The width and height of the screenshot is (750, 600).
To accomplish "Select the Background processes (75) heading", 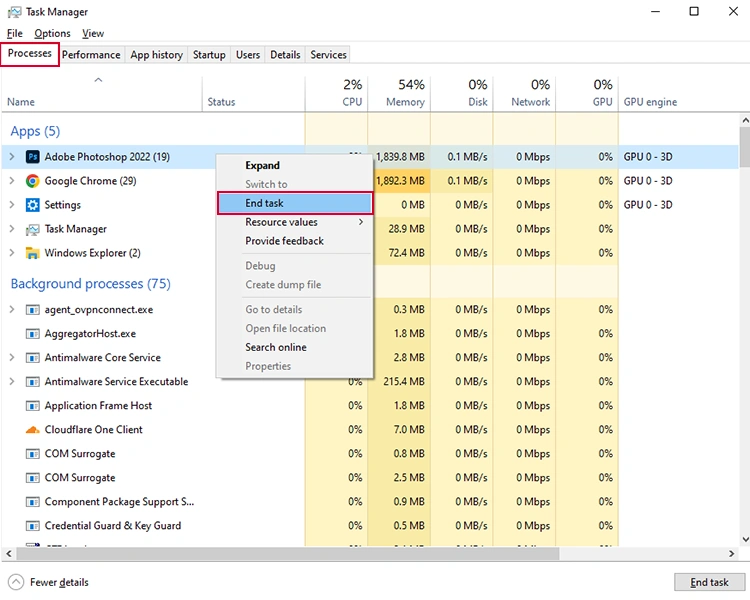I will [x=91, y=284].
